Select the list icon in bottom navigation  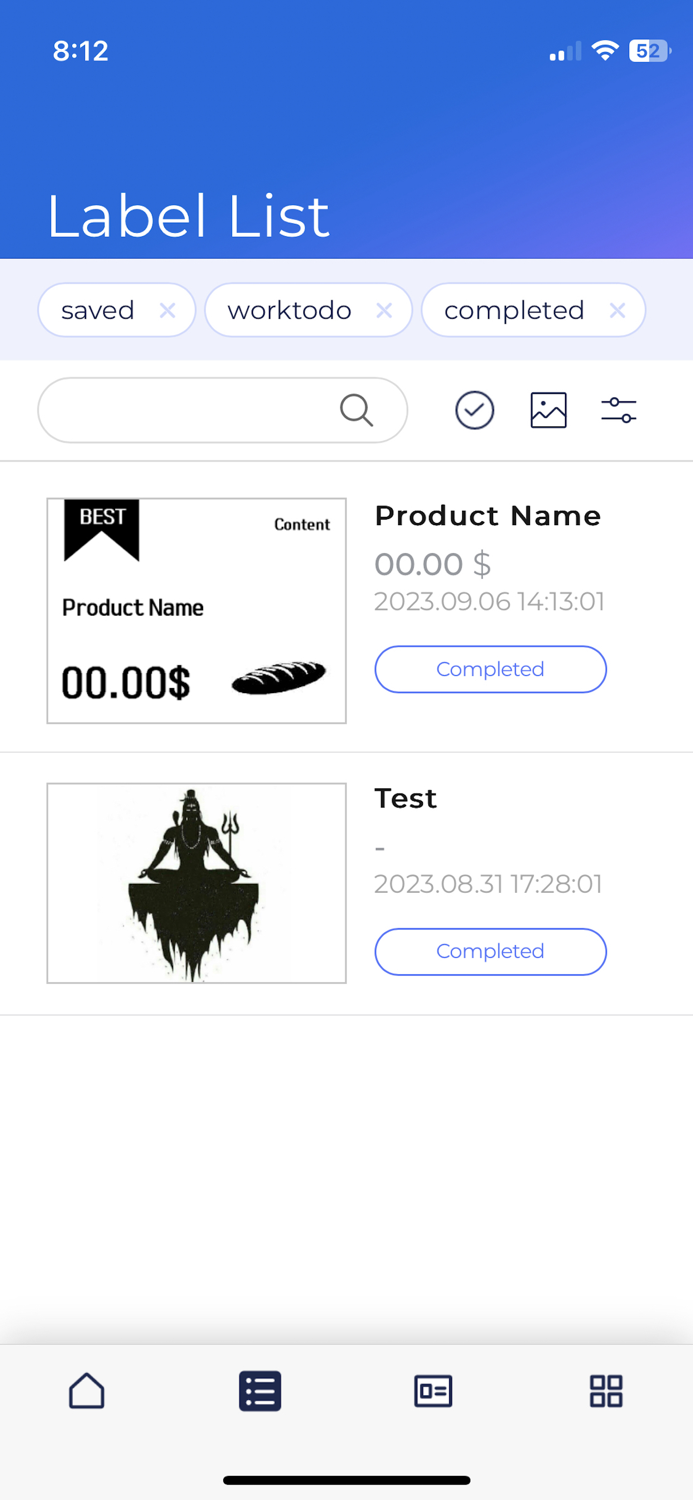point(260,1390)
